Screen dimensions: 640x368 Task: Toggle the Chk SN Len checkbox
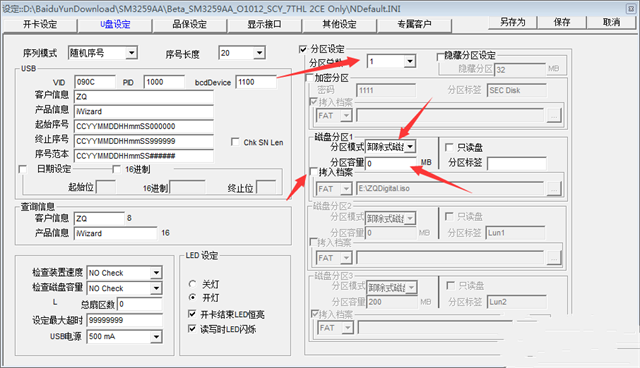pos(235,142)
